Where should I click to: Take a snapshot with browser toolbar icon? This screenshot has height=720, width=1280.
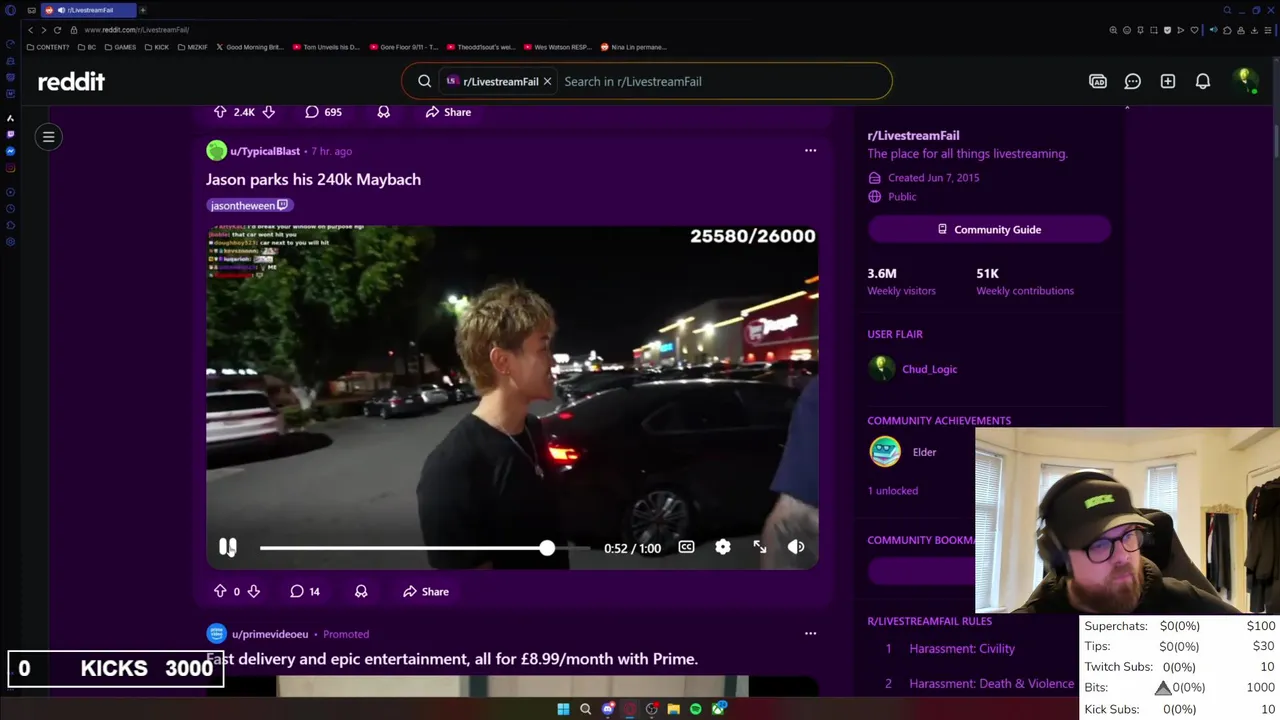[x=1154, y=30]
